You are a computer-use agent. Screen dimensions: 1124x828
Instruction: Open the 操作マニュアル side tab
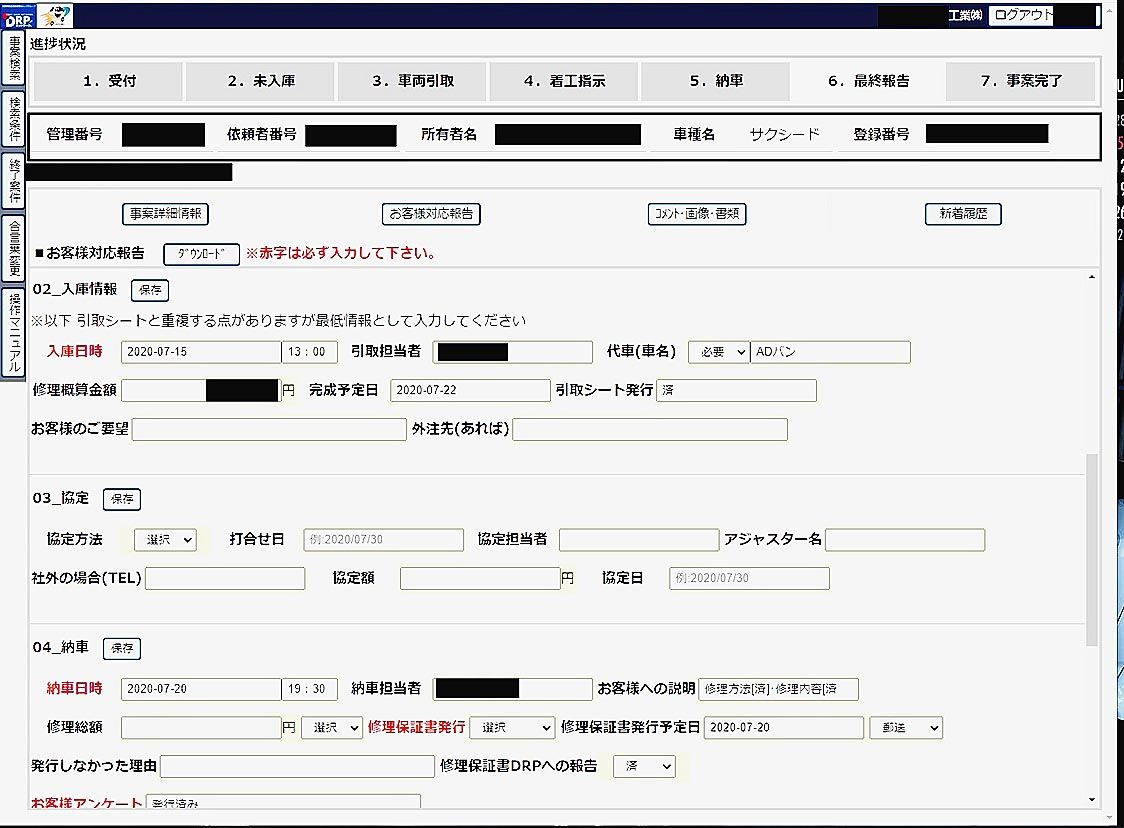click(14, 334)
